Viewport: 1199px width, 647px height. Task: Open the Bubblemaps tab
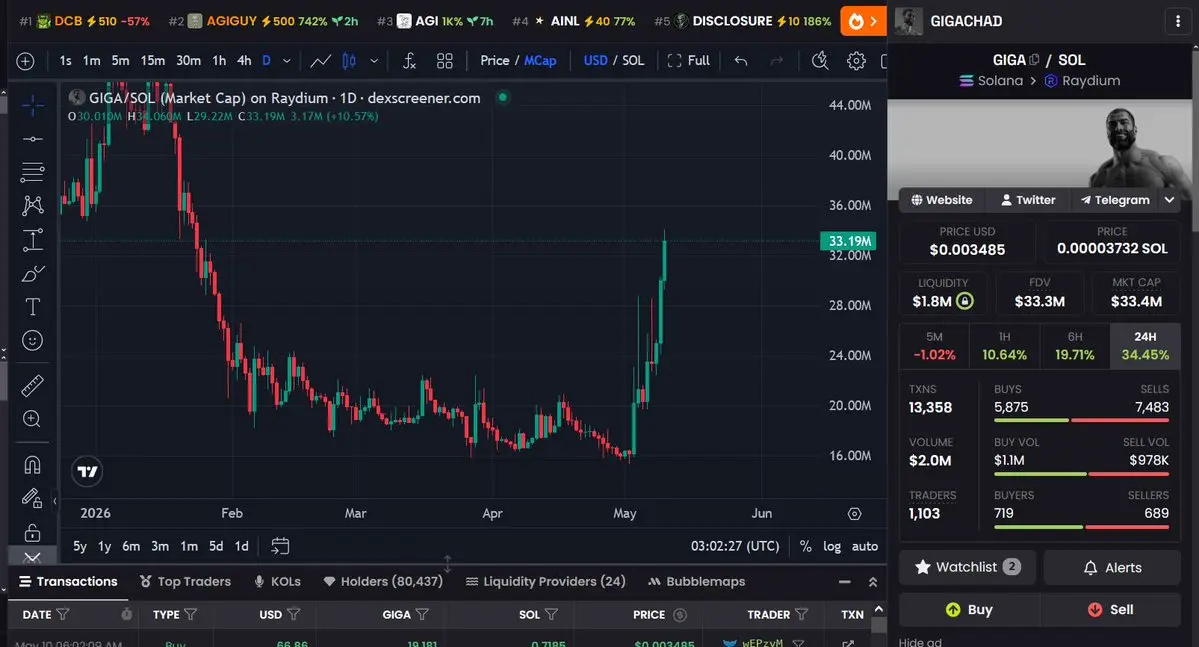coord(696,582)
